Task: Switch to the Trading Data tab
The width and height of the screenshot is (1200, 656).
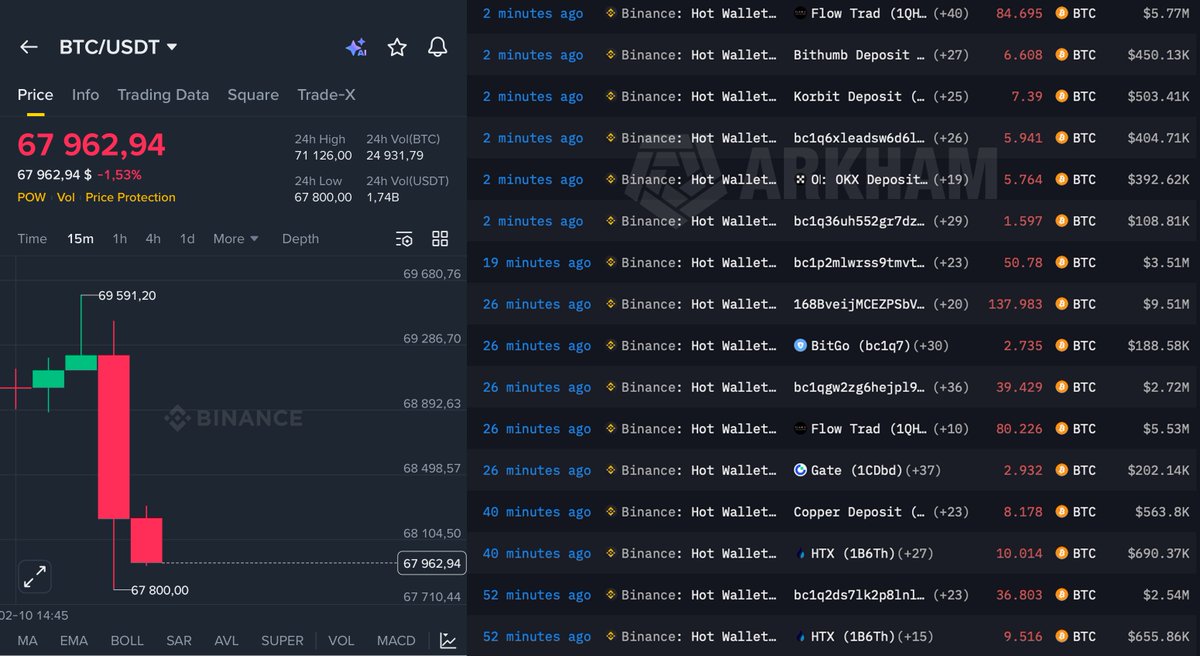Action: [163, 94]
